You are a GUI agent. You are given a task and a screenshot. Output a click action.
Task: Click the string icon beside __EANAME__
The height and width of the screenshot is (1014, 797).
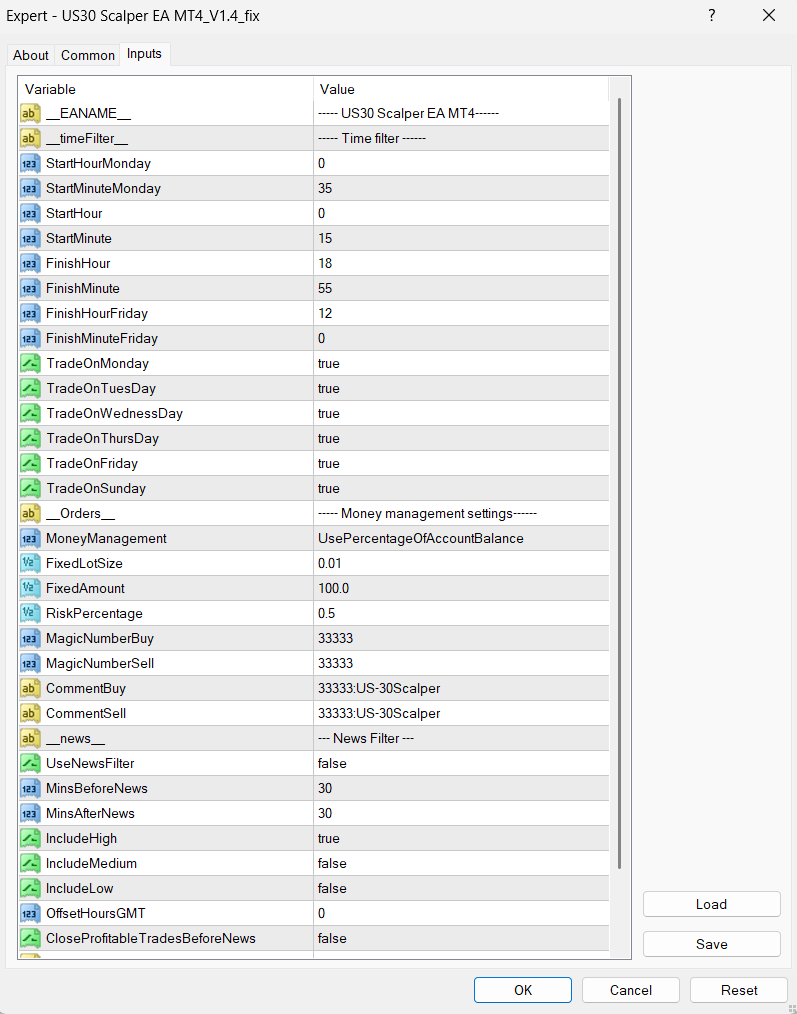point(30,113)
